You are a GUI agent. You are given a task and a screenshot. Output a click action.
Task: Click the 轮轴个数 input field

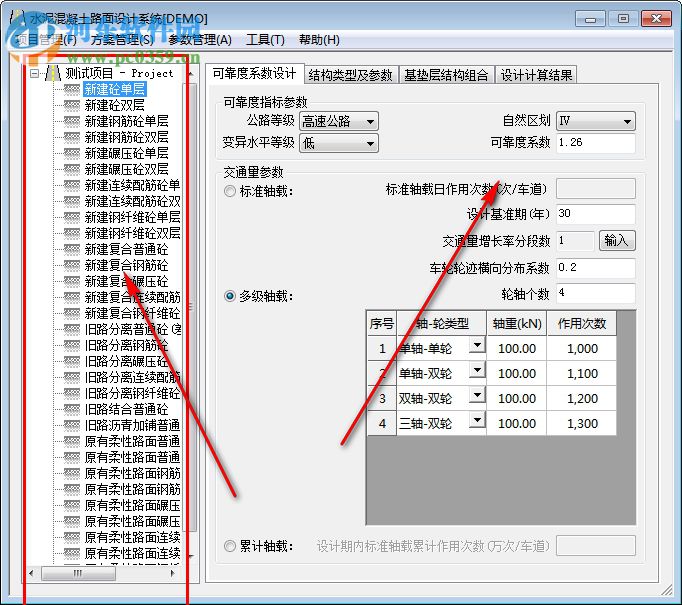click(595, 293)
